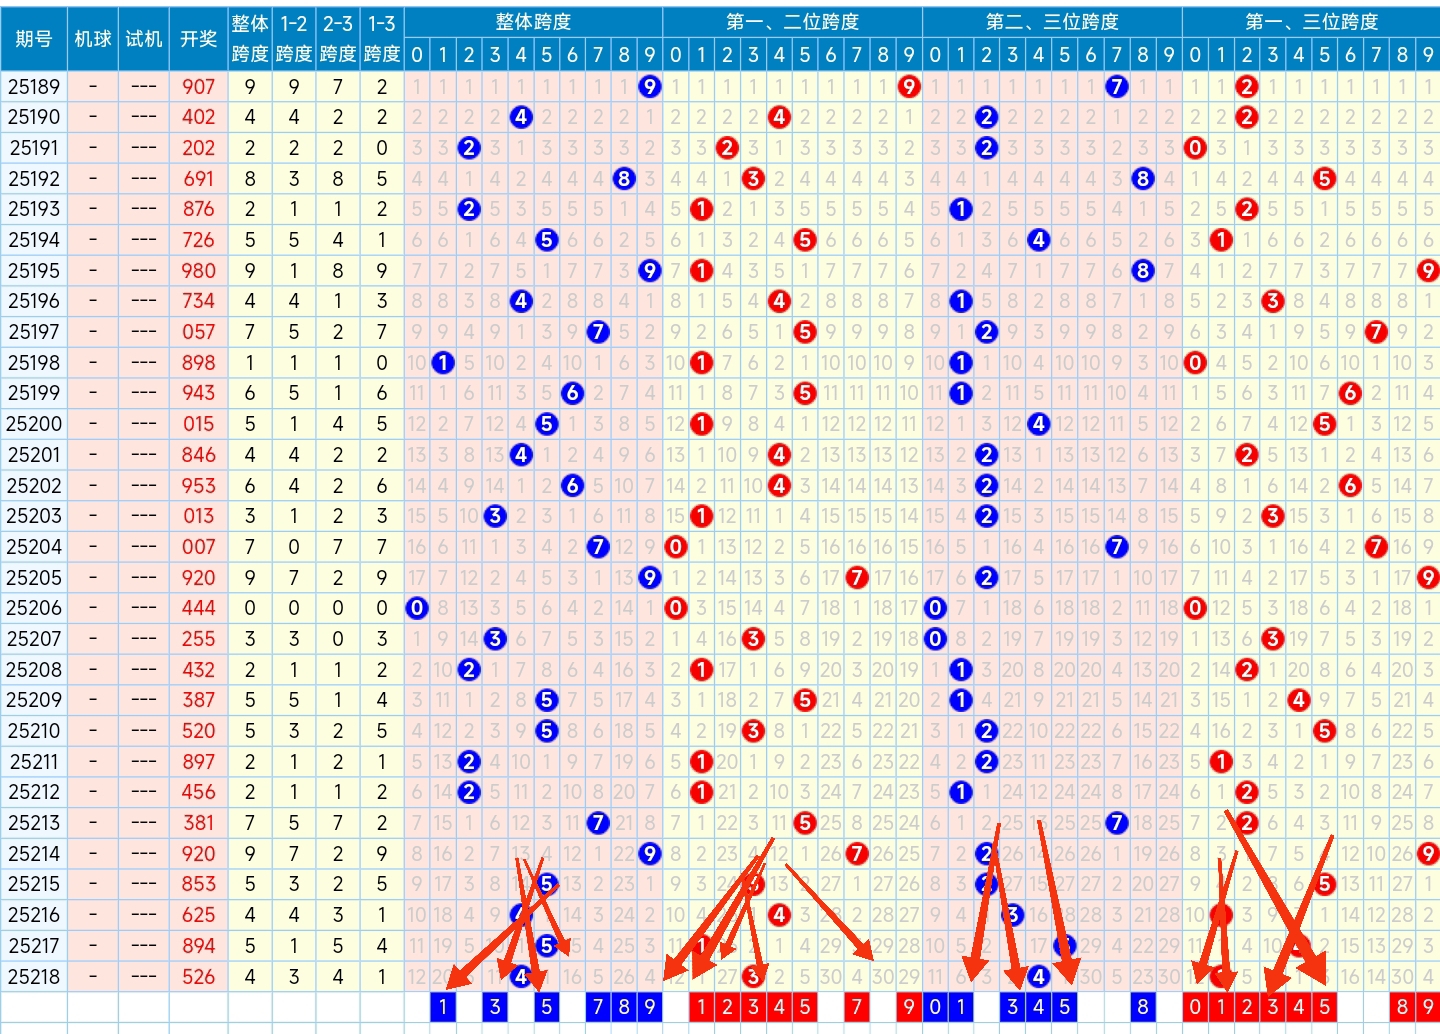This screenshot has height=1034, width=1440.
Task: Click blue ball 0 in overall span, row 25206
Action: tap(417, 608)
